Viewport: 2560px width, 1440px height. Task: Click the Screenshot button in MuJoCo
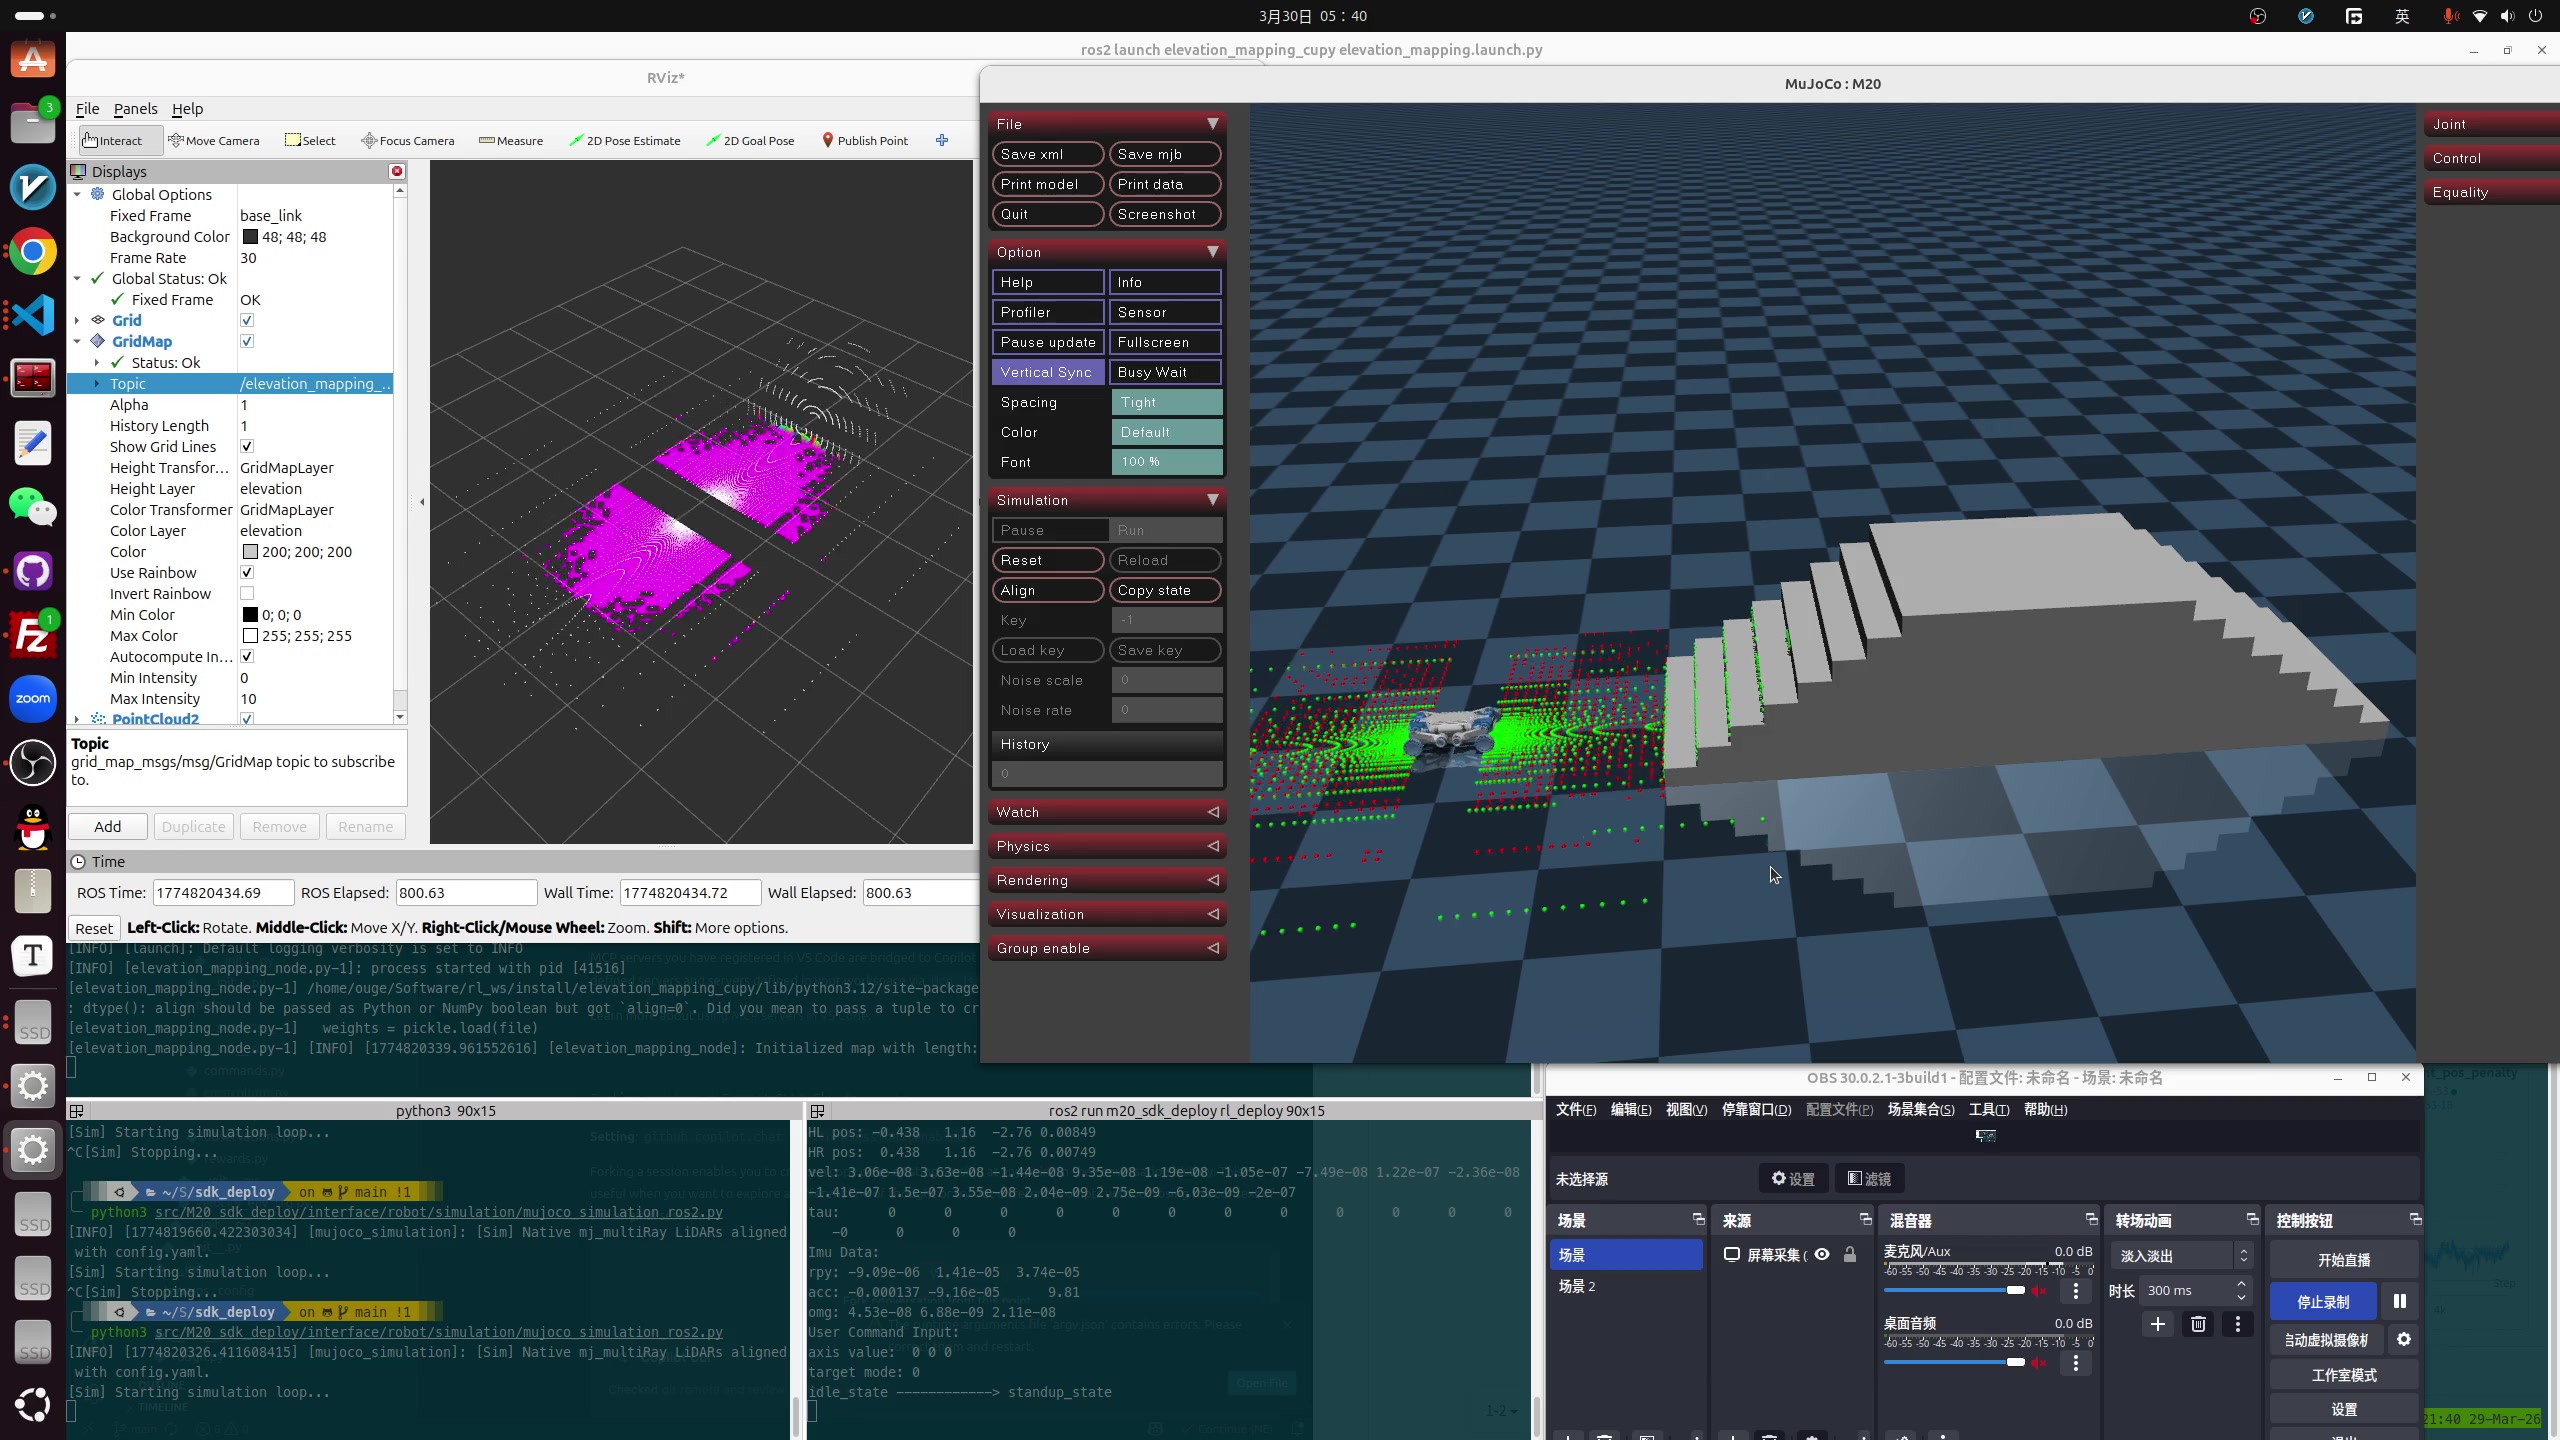(1164, 214)
